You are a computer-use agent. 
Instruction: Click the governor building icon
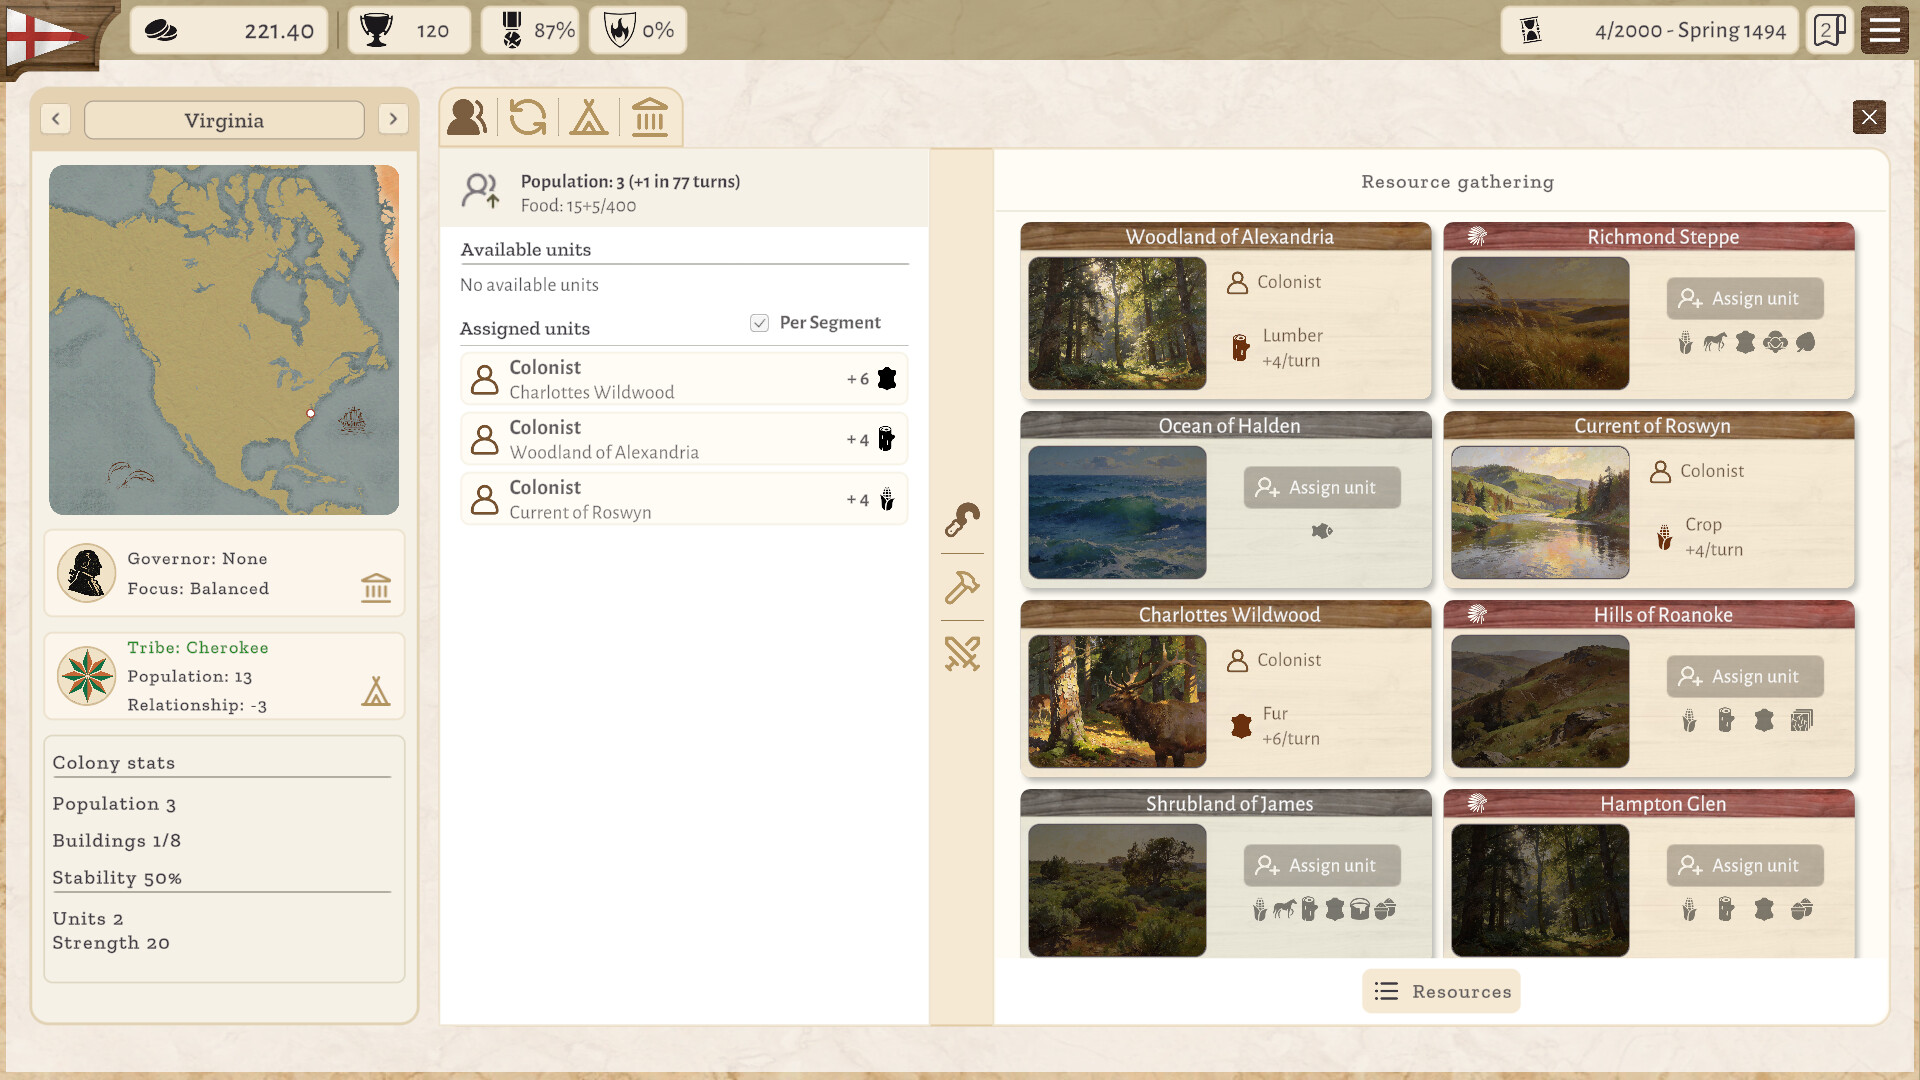[x=376, y=587]
